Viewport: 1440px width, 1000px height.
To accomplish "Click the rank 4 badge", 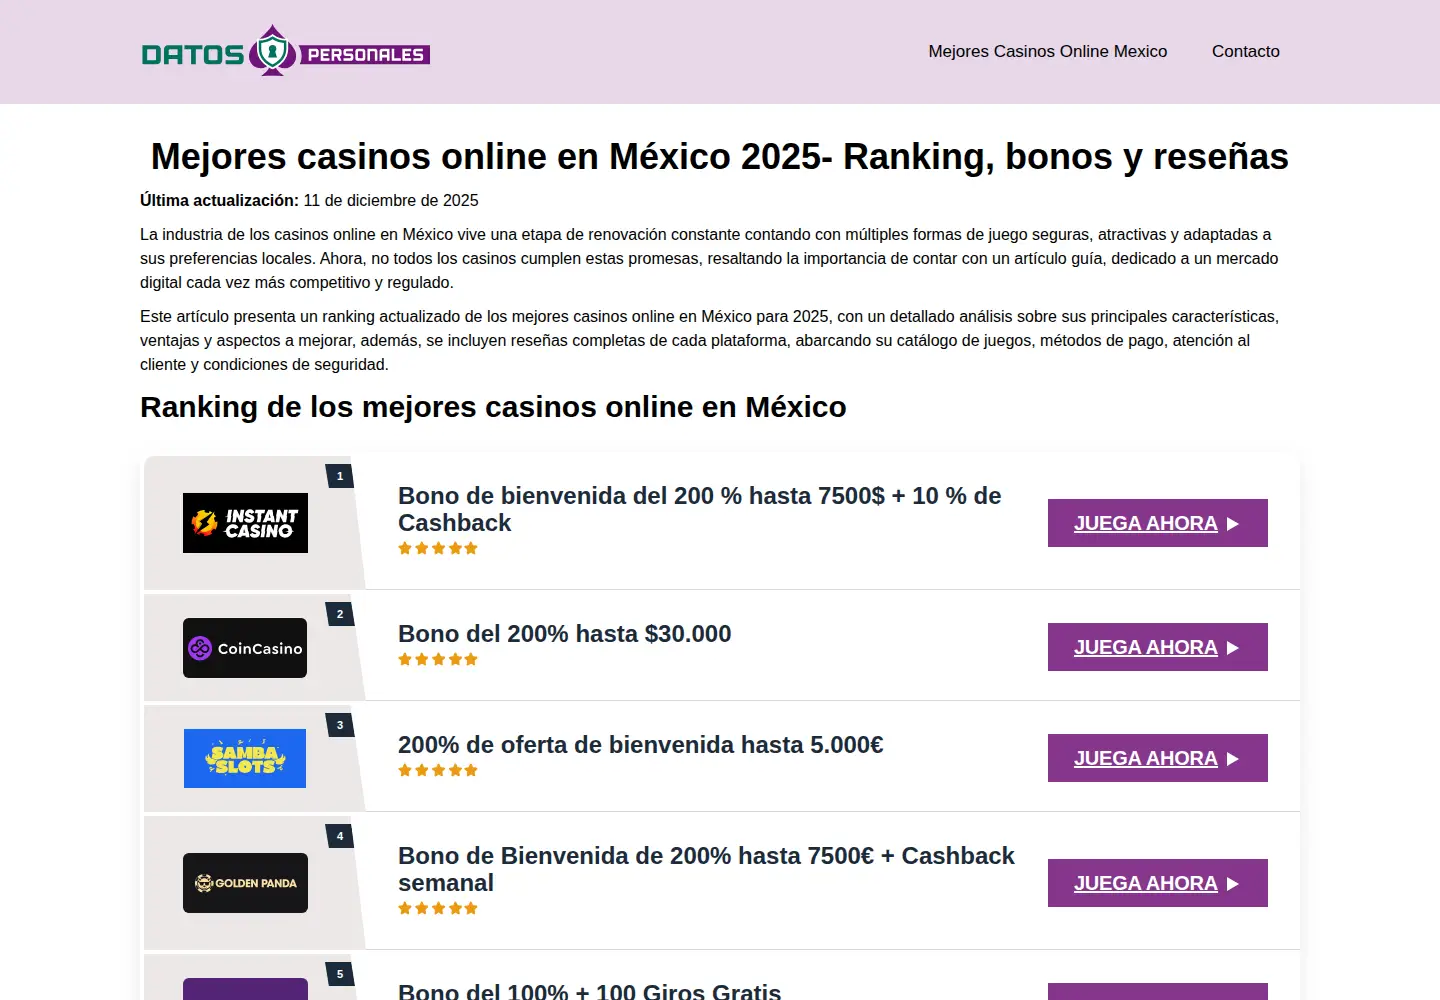I will (x=340, y=836).
